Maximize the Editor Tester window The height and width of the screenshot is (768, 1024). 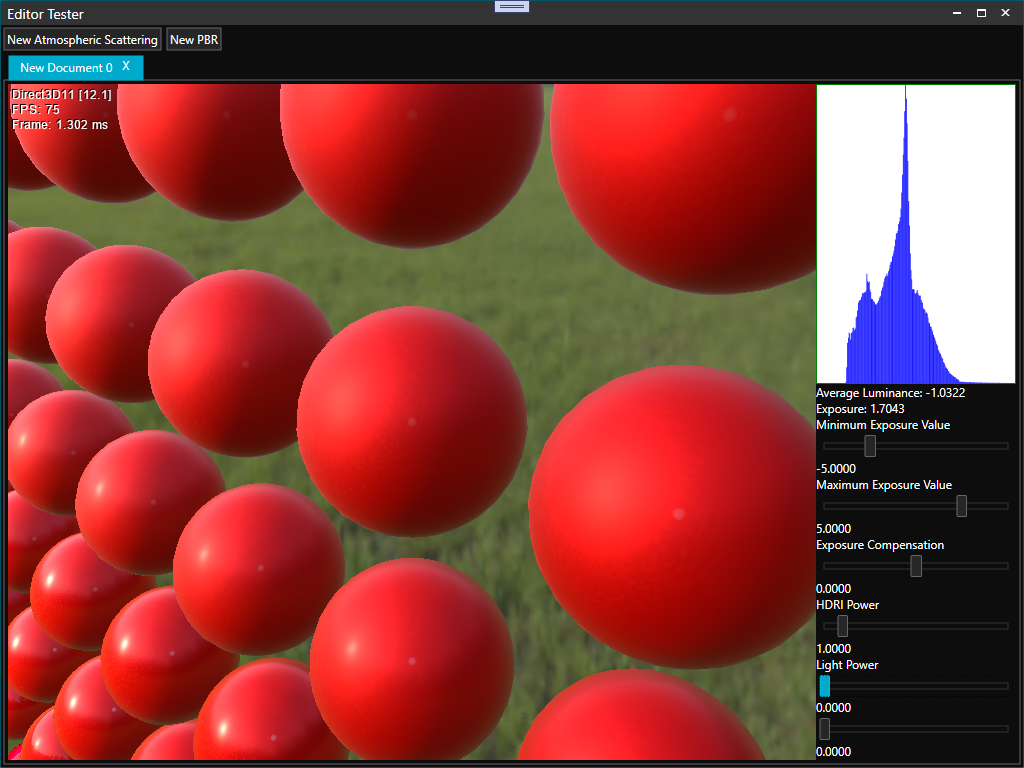pos(981,13)
